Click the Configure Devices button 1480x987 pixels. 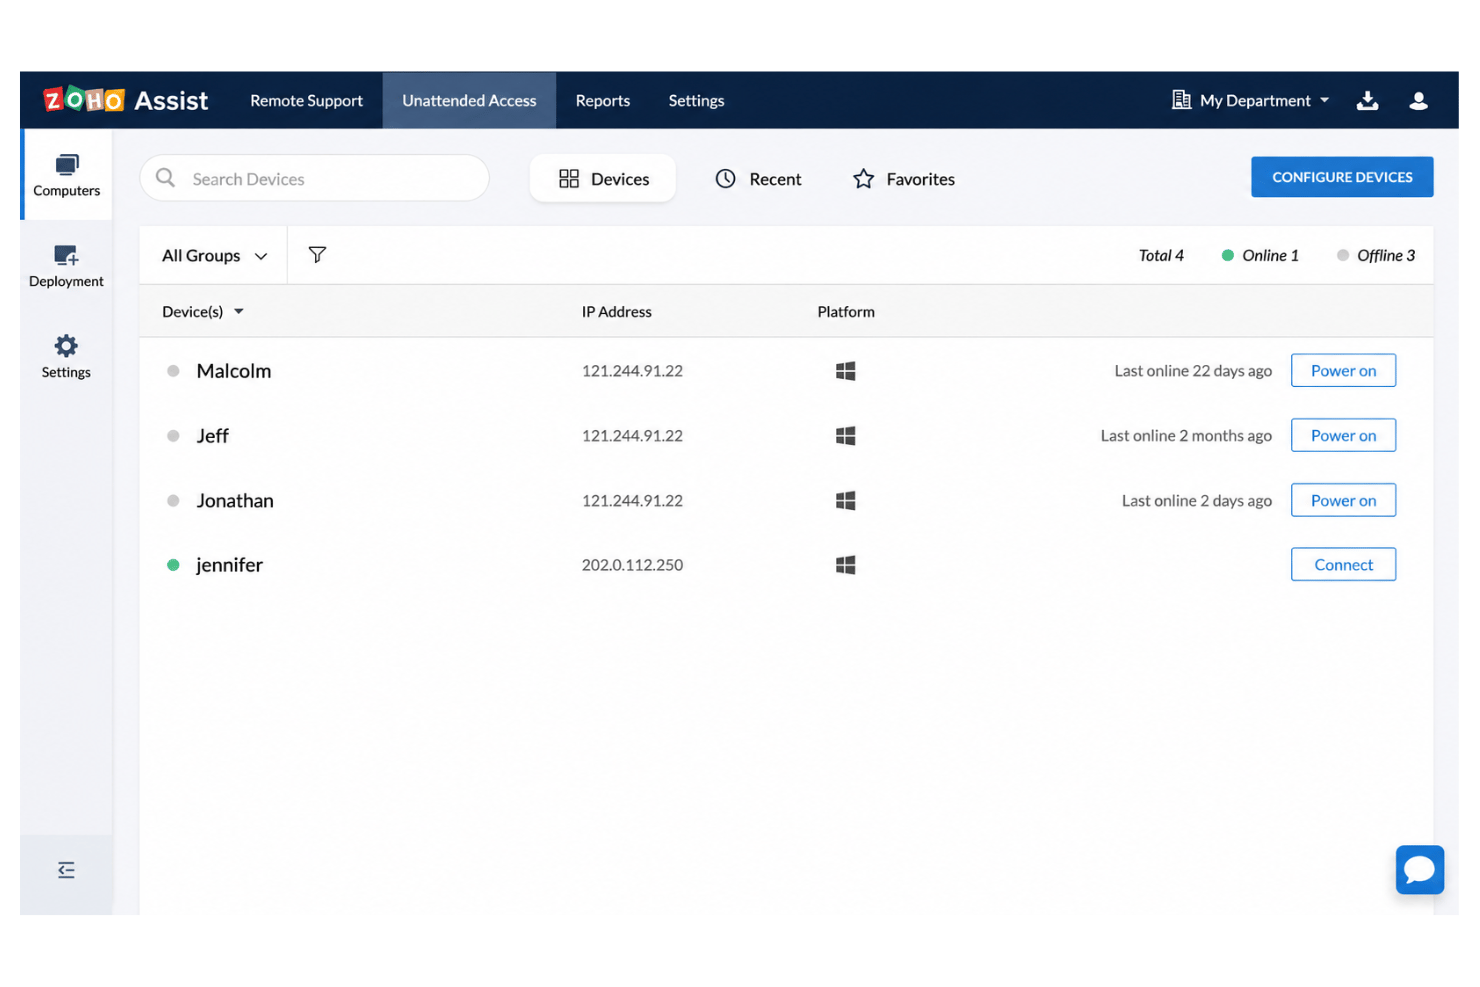1342,177
